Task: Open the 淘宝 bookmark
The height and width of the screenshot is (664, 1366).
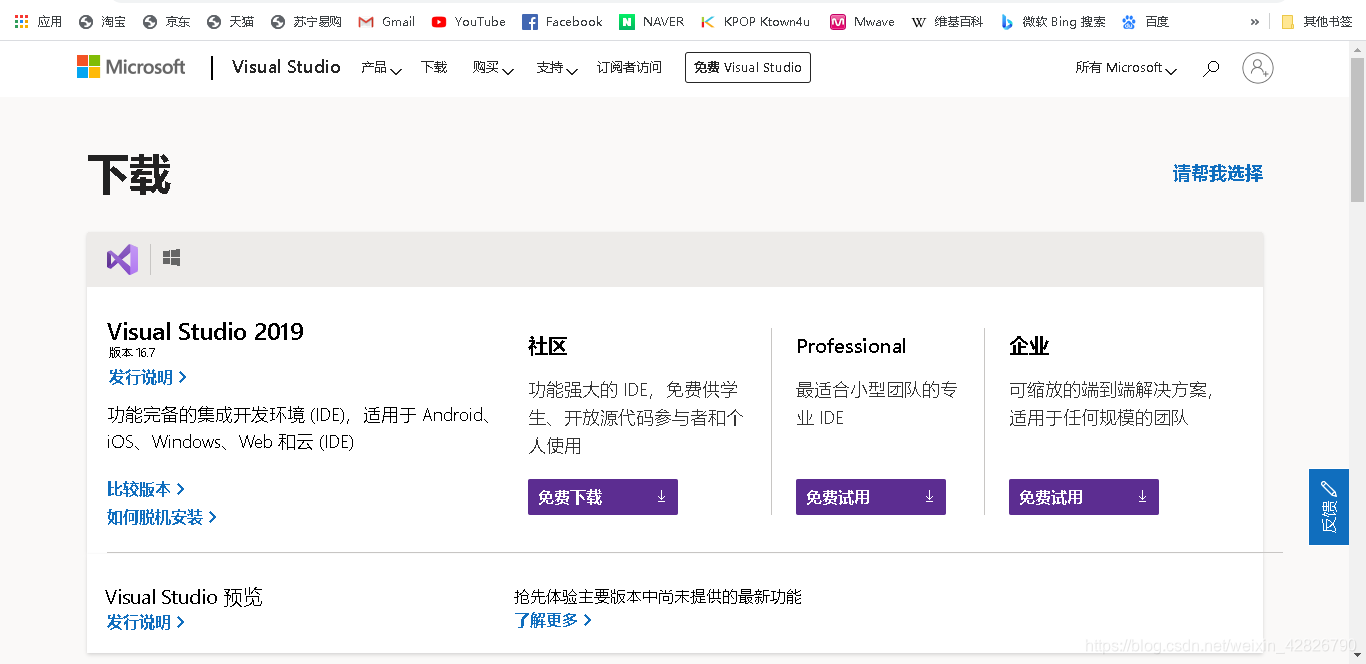Action: point(102,21)
